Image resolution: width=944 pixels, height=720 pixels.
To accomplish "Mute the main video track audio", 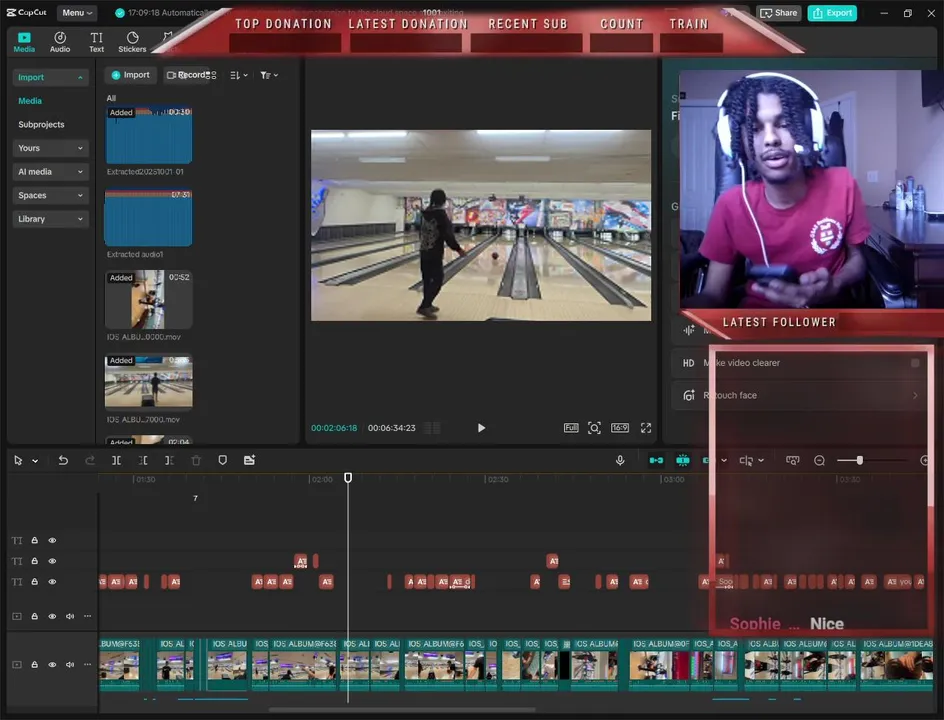I will 70,665.
